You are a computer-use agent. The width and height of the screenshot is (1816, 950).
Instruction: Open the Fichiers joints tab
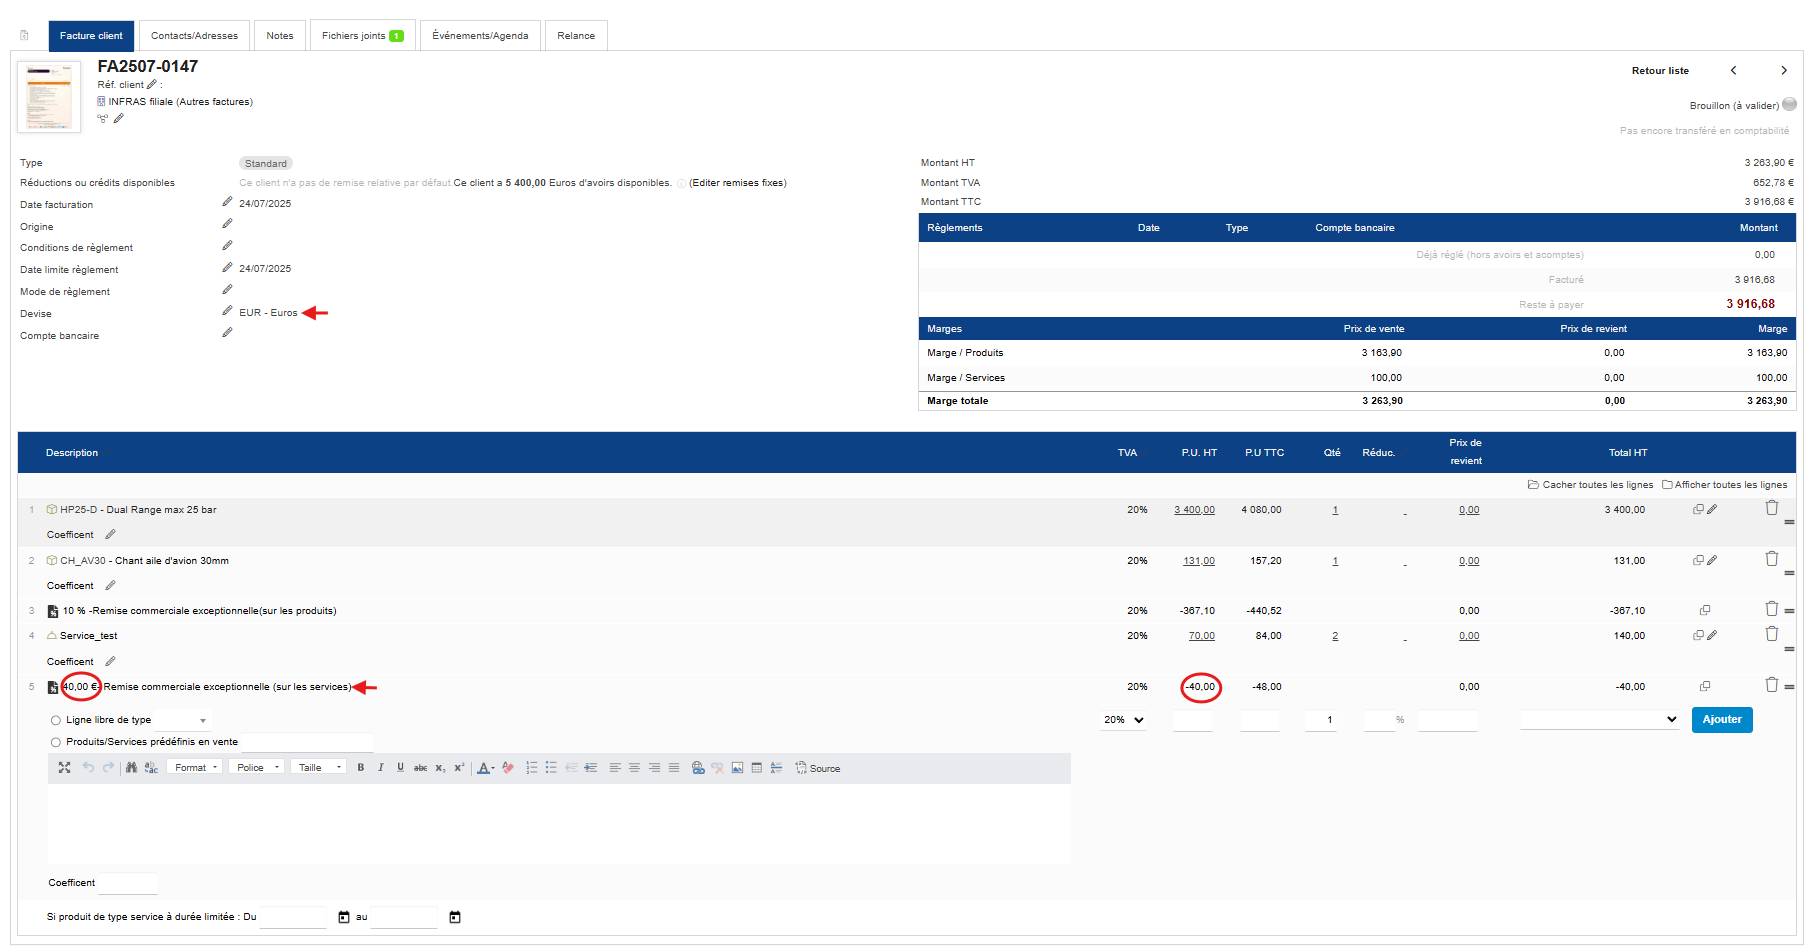(362, 36)
